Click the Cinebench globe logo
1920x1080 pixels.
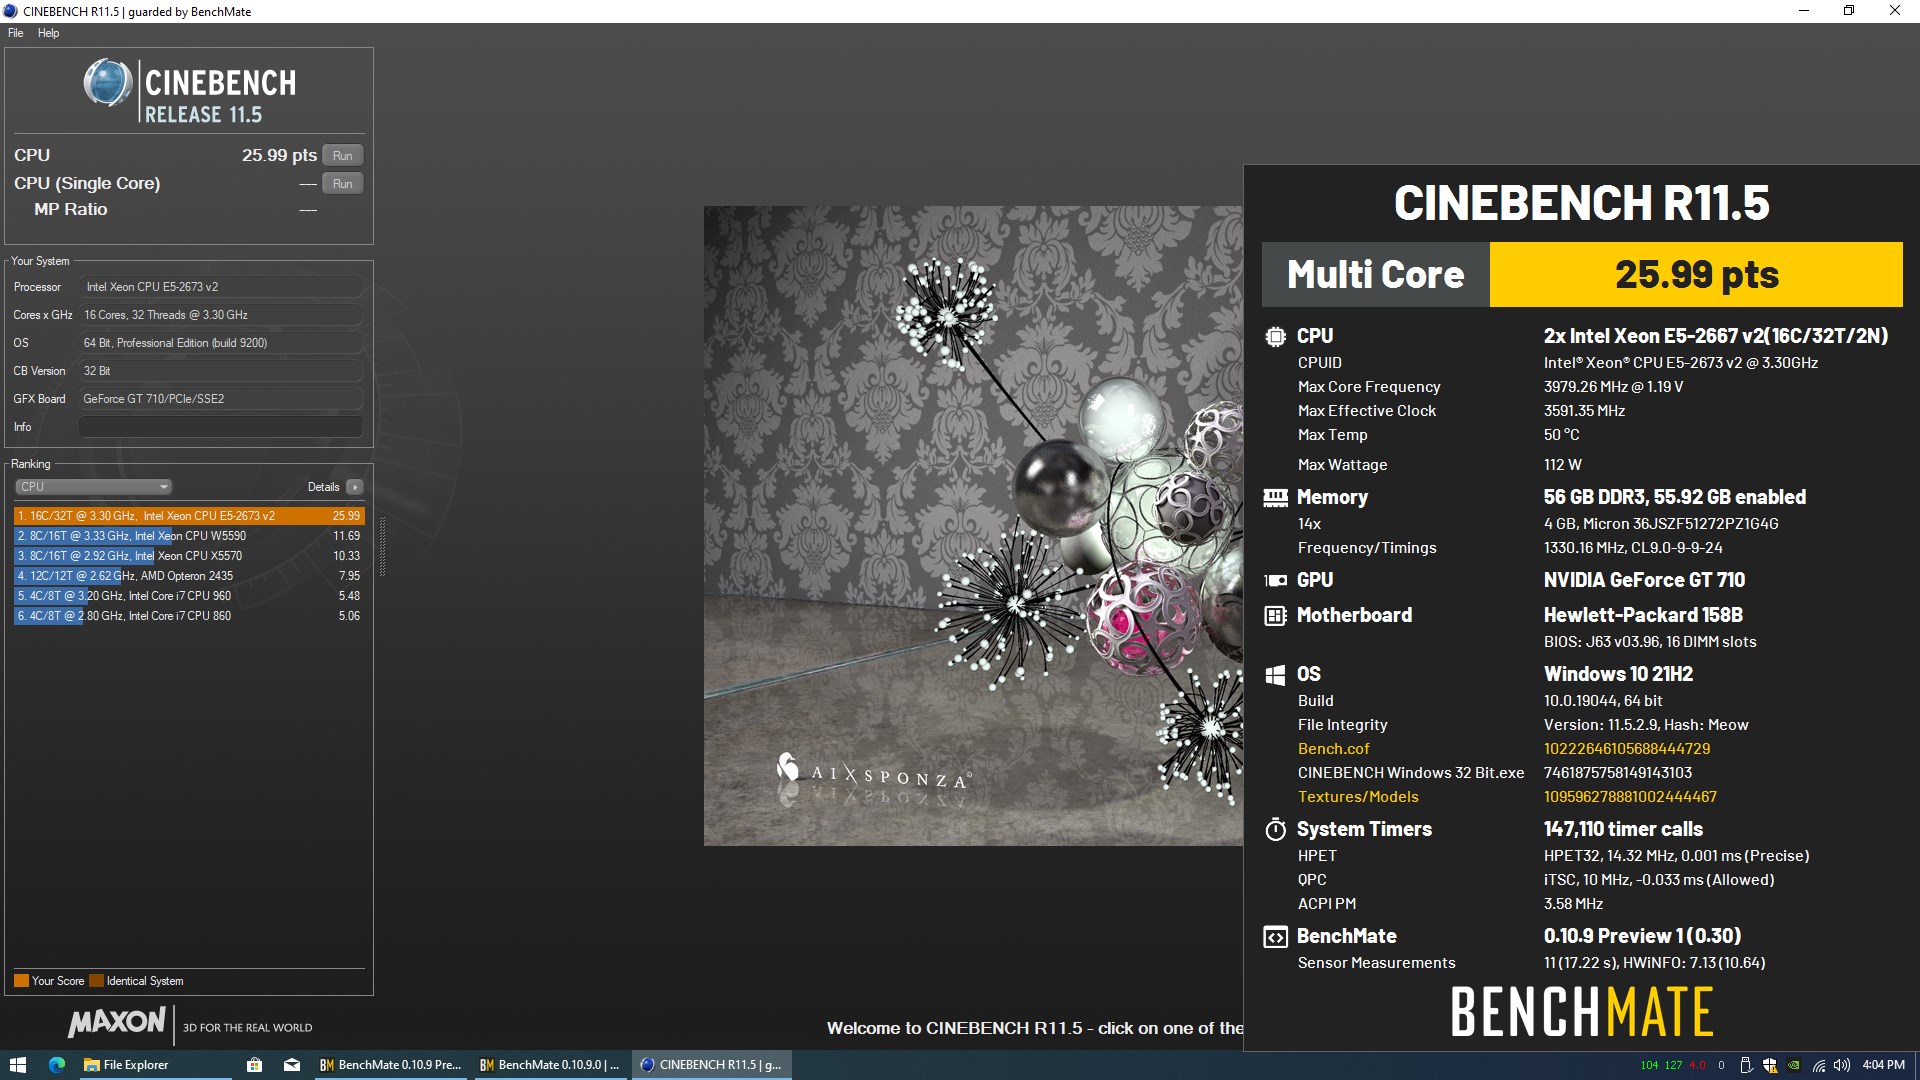107,83
